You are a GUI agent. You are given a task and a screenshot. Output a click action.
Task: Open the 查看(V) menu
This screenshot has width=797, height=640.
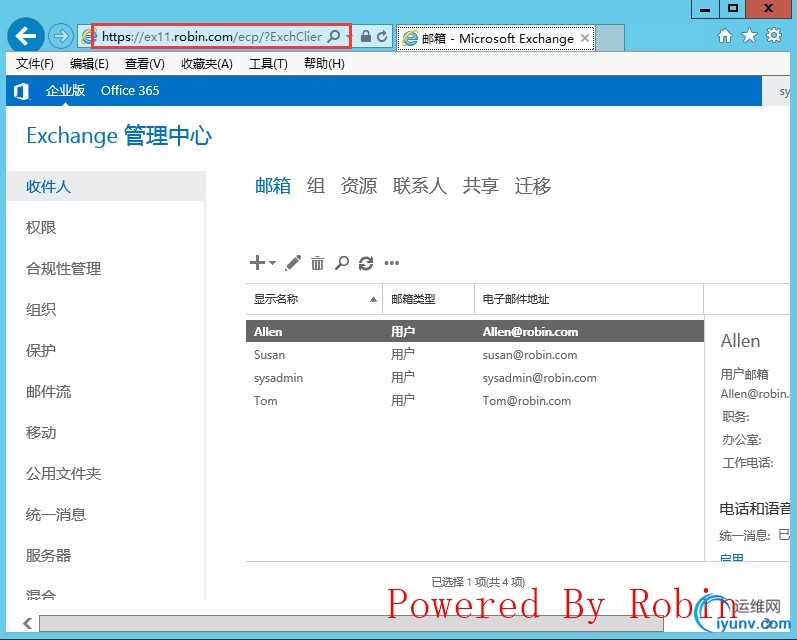pos(145,64)
